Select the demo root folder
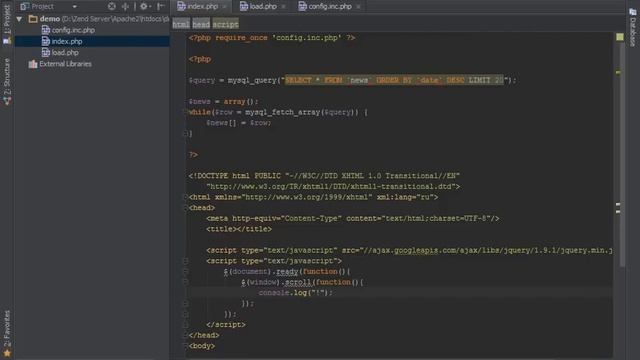The width and height of the screenshot is (640, 360). click(x=50, y=19)
